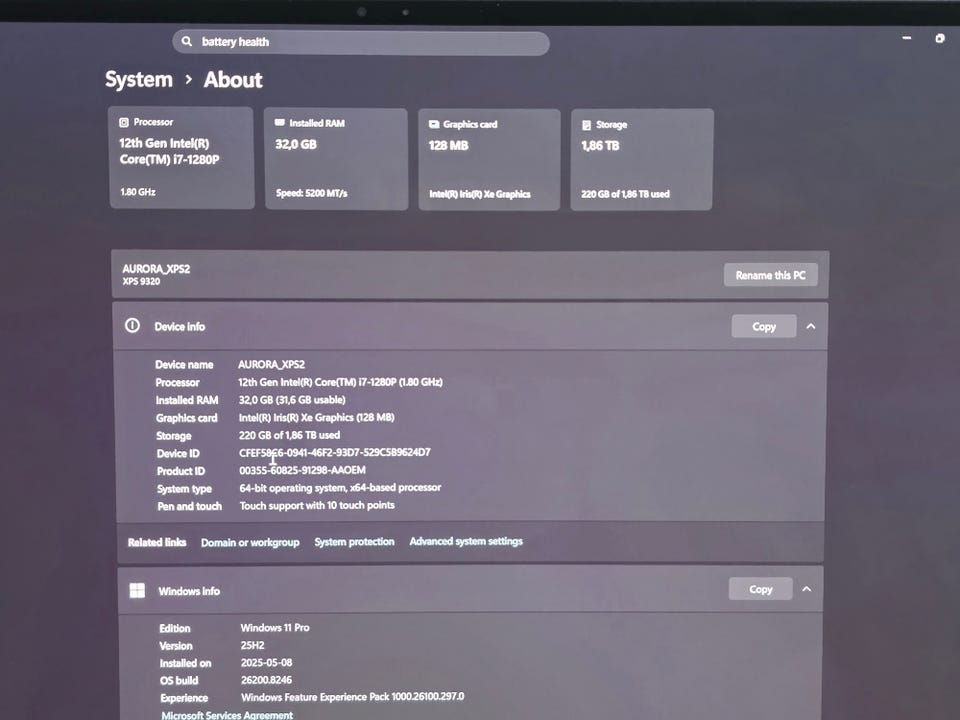
Task: Open the Installed RAM summary card
Action: tap(336, 159)
